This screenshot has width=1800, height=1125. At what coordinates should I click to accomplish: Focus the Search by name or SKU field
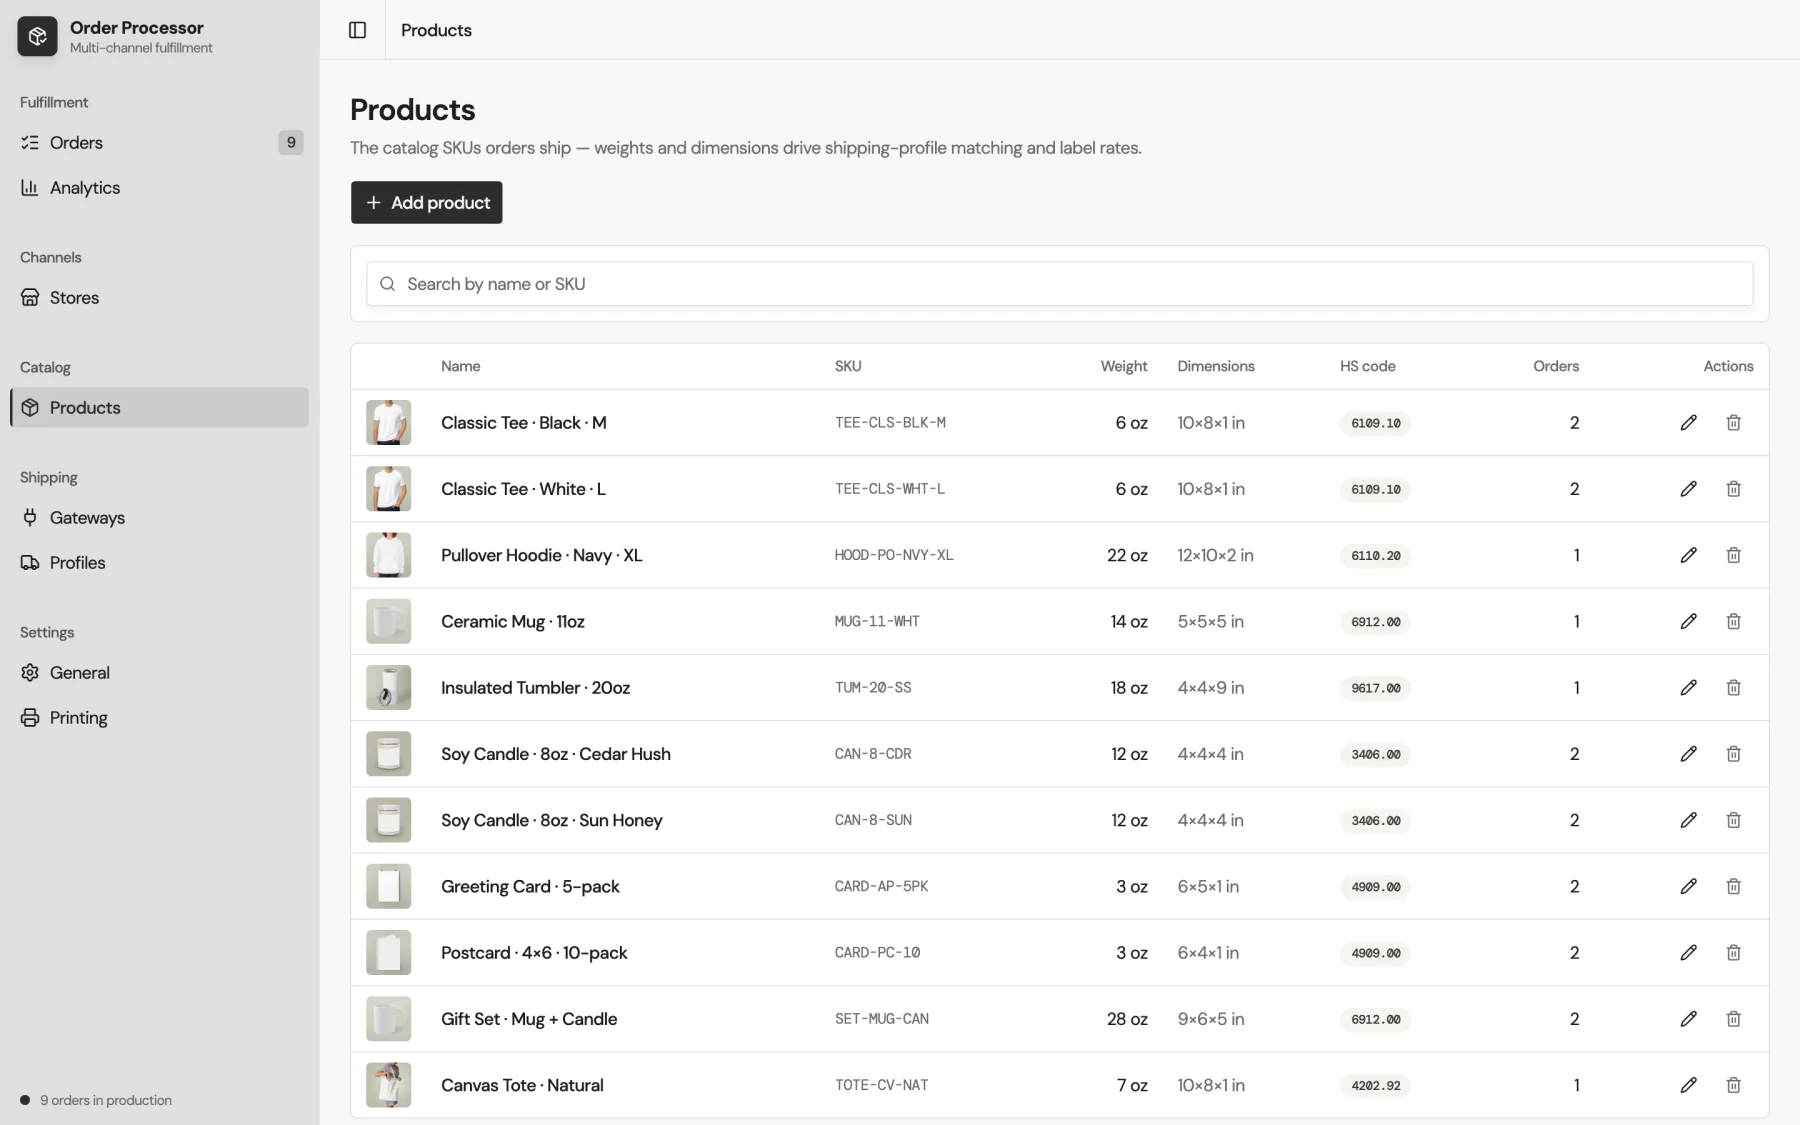[1060, 284]
